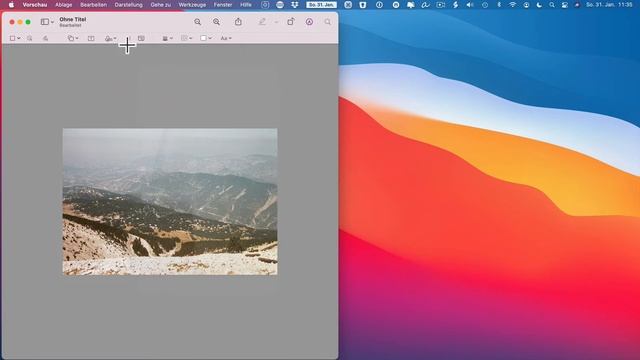Open the Bluetooth menu bar icon
Viewport: 640px width, 360px height.
tap(499, 5)
